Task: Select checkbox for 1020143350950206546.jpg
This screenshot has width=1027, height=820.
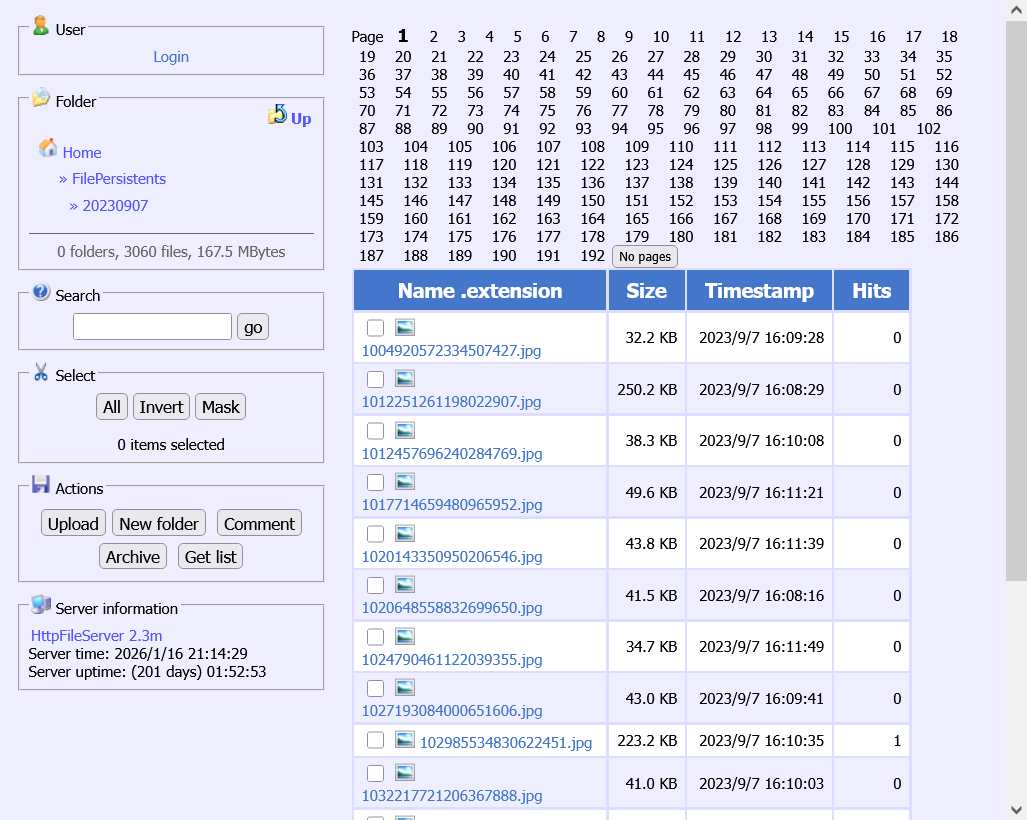Action: 375,534
